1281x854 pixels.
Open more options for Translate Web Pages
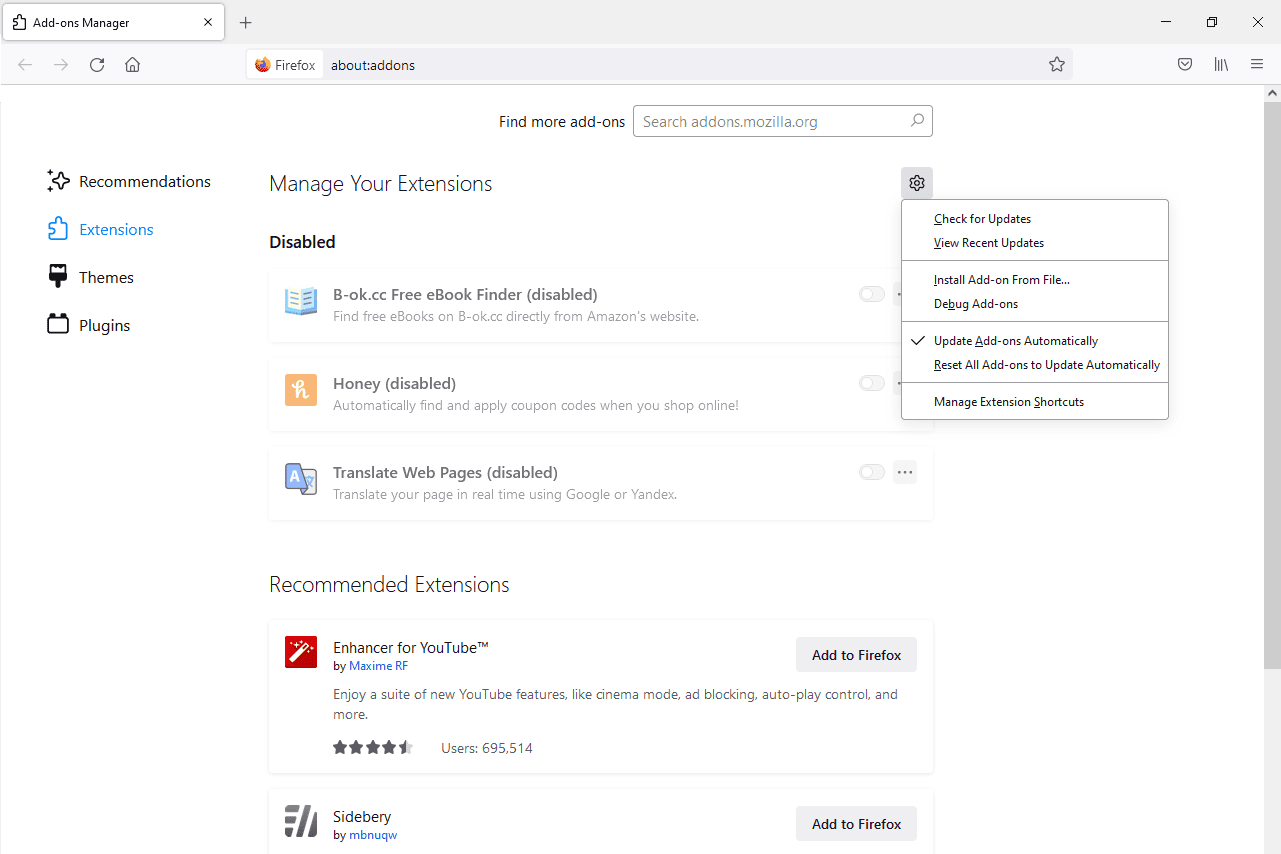pos(905,472)
